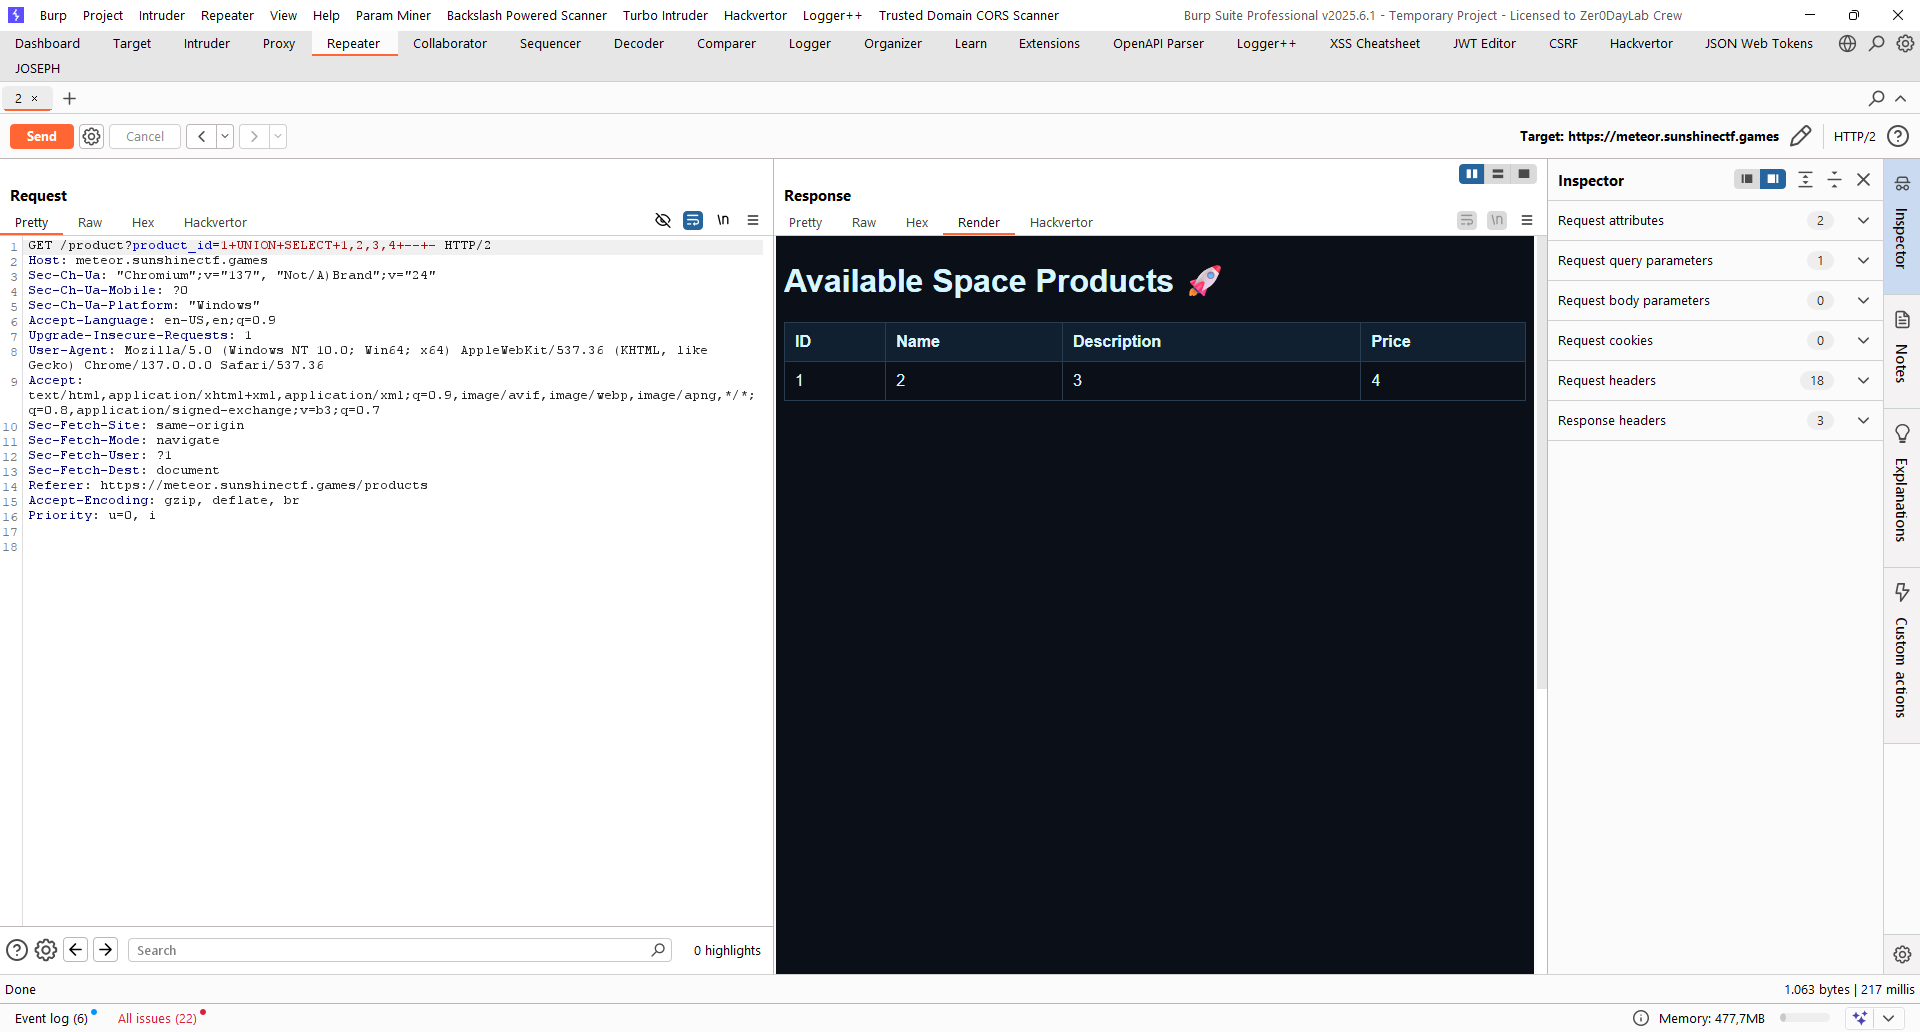Open Repeater help question mark icon

coord(1898,136)
